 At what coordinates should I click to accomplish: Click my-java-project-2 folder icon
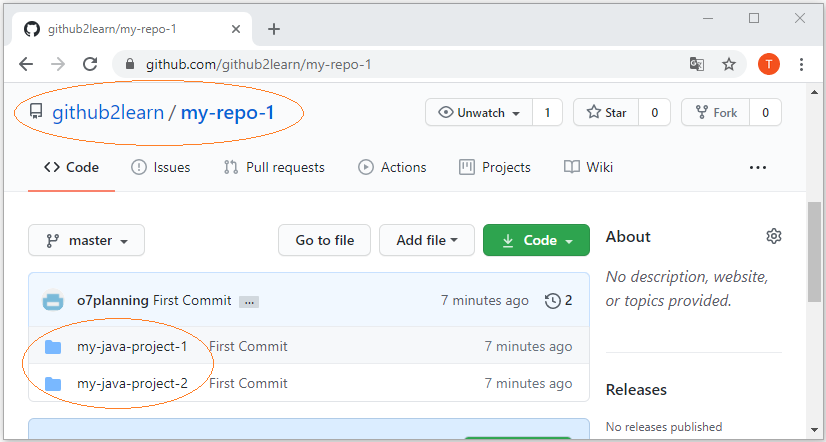[x=53, y=384]
